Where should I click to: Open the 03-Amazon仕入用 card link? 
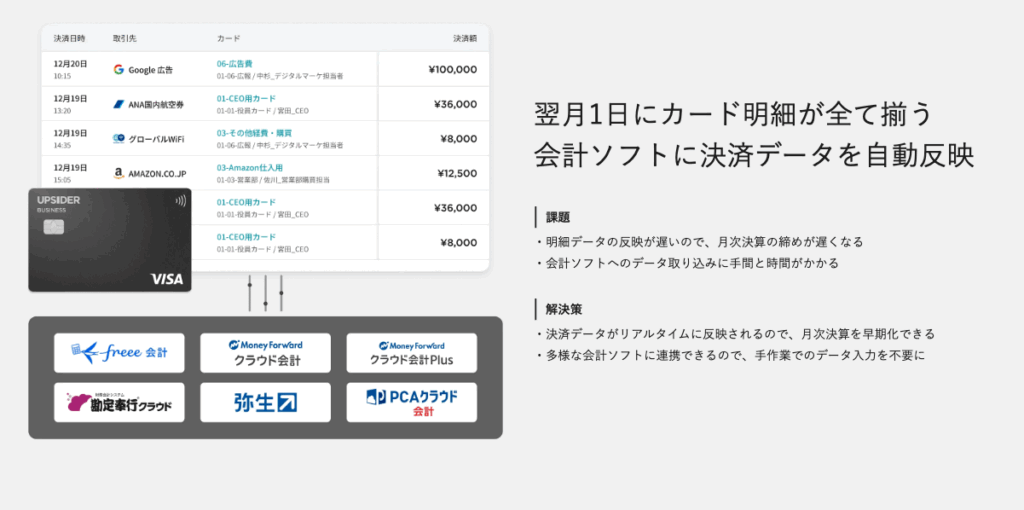pos(243,167)
